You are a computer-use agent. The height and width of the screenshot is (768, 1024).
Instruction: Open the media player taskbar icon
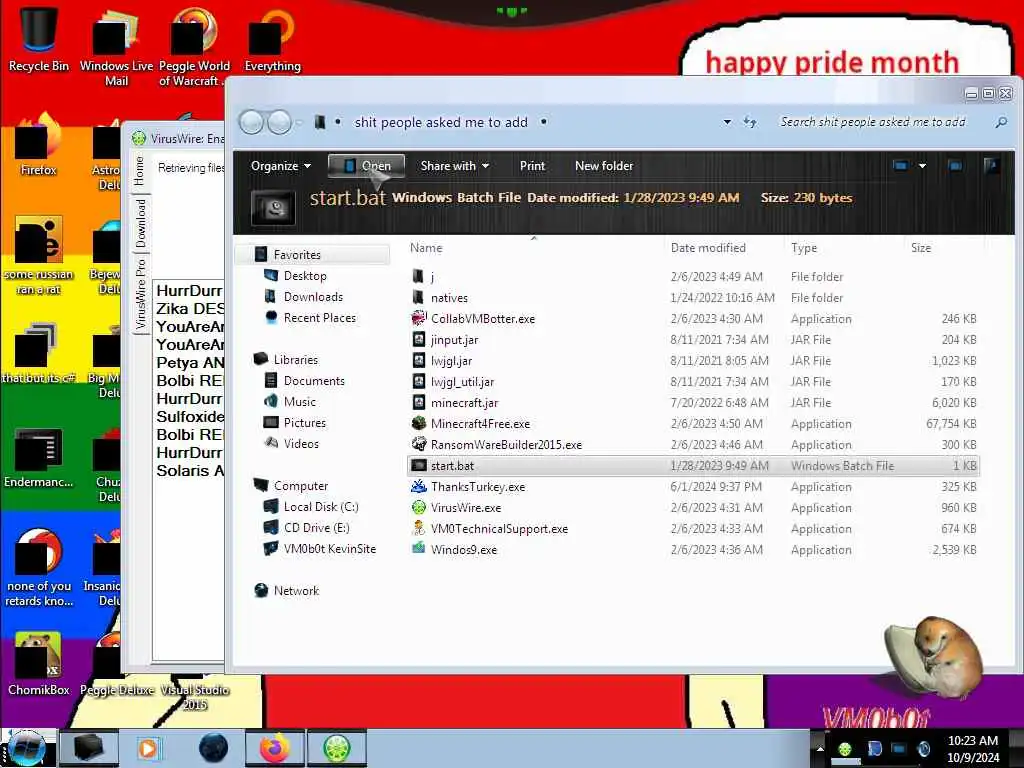pyautogui.click(x=148, y=748)
